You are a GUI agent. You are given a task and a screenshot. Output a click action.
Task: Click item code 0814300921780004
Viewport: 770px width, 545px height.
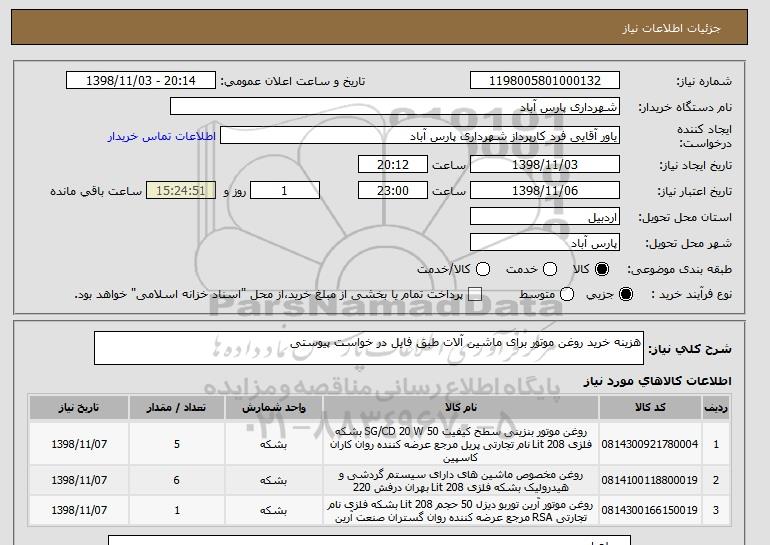pyautogui.click(x=650, y=444)
